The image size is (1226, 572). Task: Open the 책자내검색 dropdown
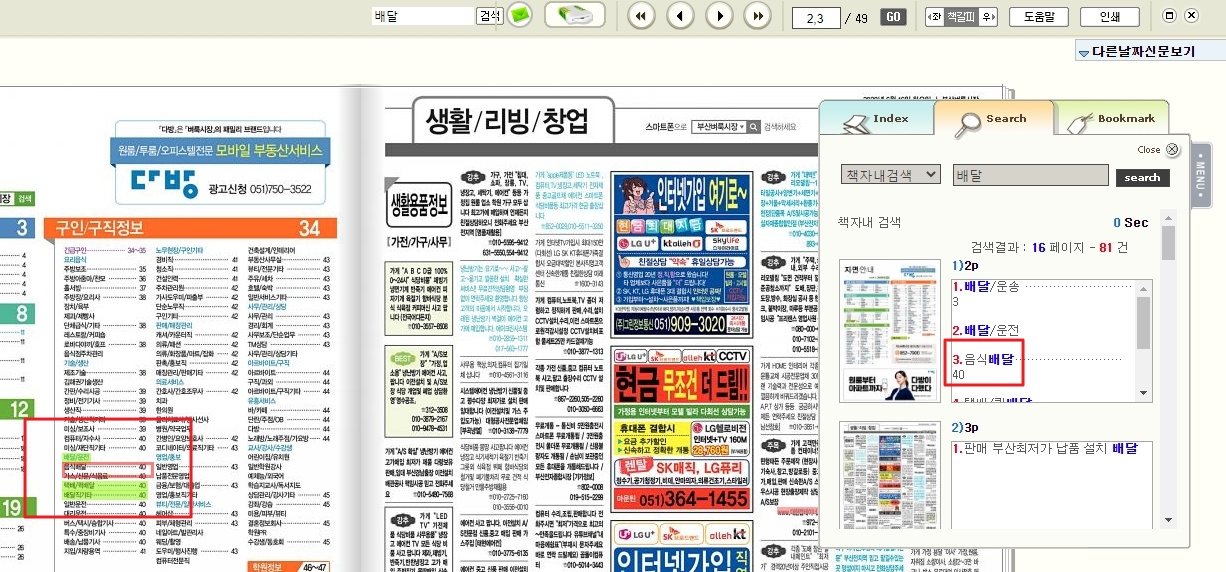[x=891, y=175]
